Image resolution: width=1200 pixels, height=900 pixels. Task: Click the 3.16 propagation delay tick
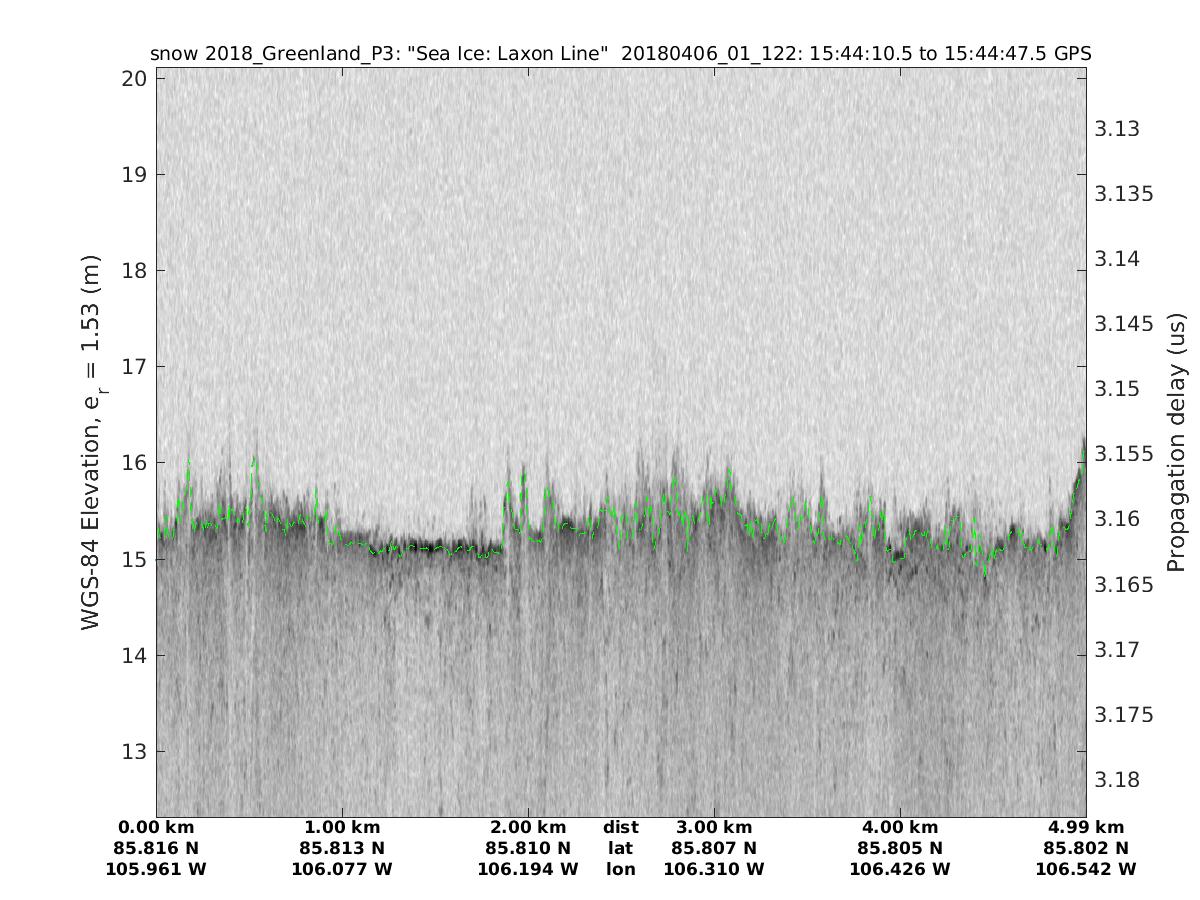click(x=1117, y=519)
